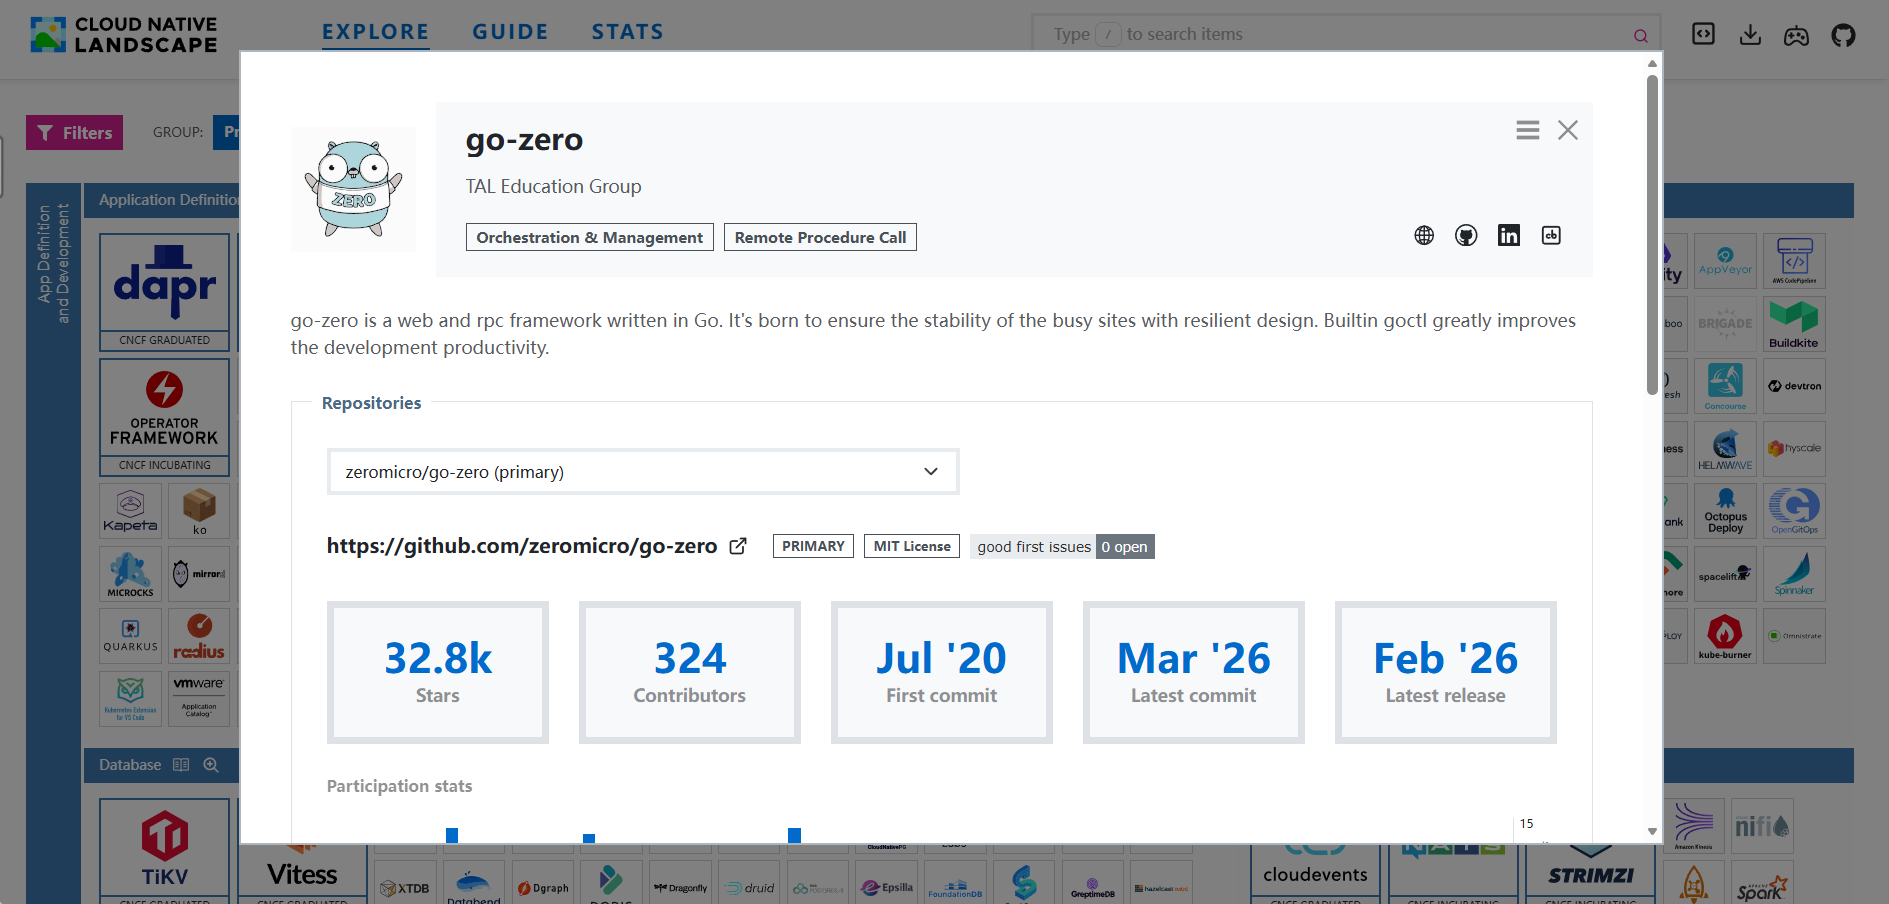
Task: Open the GitHub icon in page header
Action: [x=1843, y=35]
